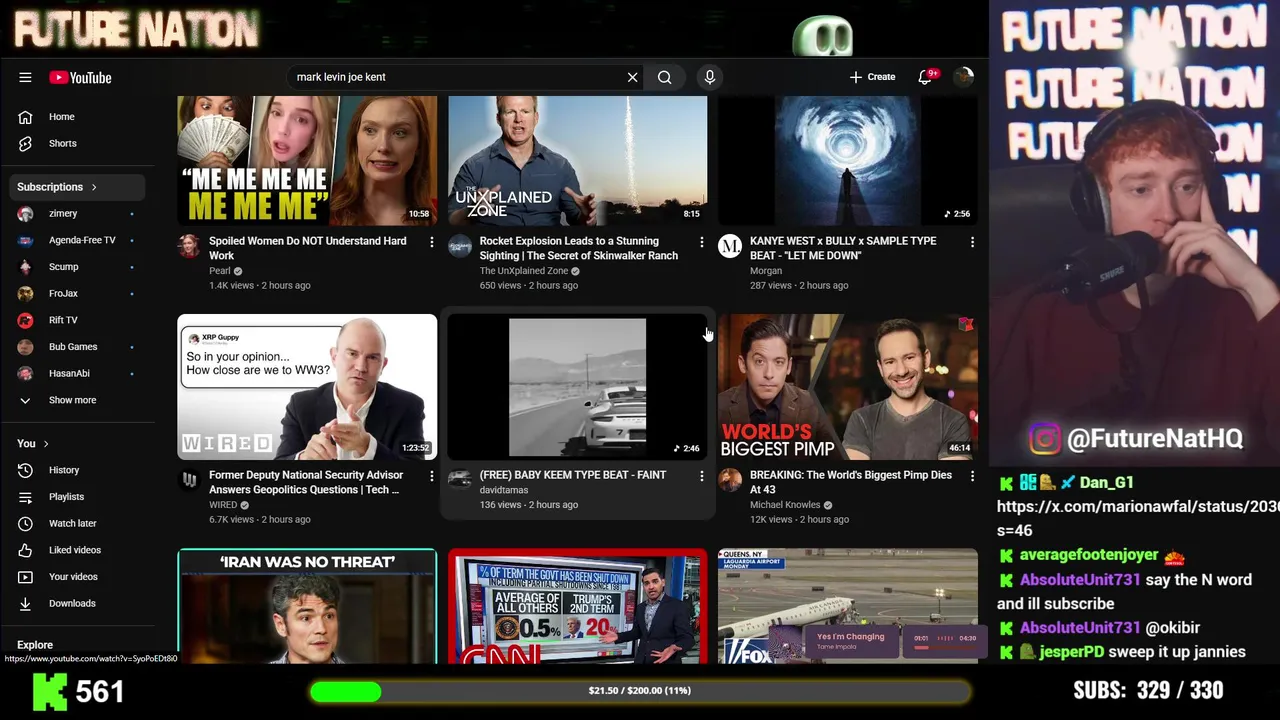Image resolution: width=1280 pixels, height=720 pixels.
Task: Open more options for Baby Keem beat video
Action: pos(702,476)
